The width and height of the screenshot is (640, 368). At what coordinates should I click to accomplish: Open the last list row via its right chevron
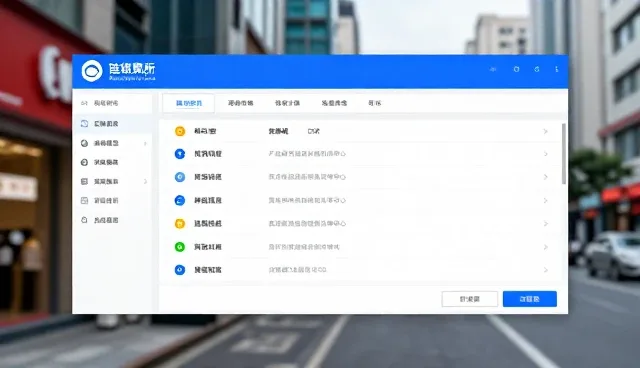point(545,270)
